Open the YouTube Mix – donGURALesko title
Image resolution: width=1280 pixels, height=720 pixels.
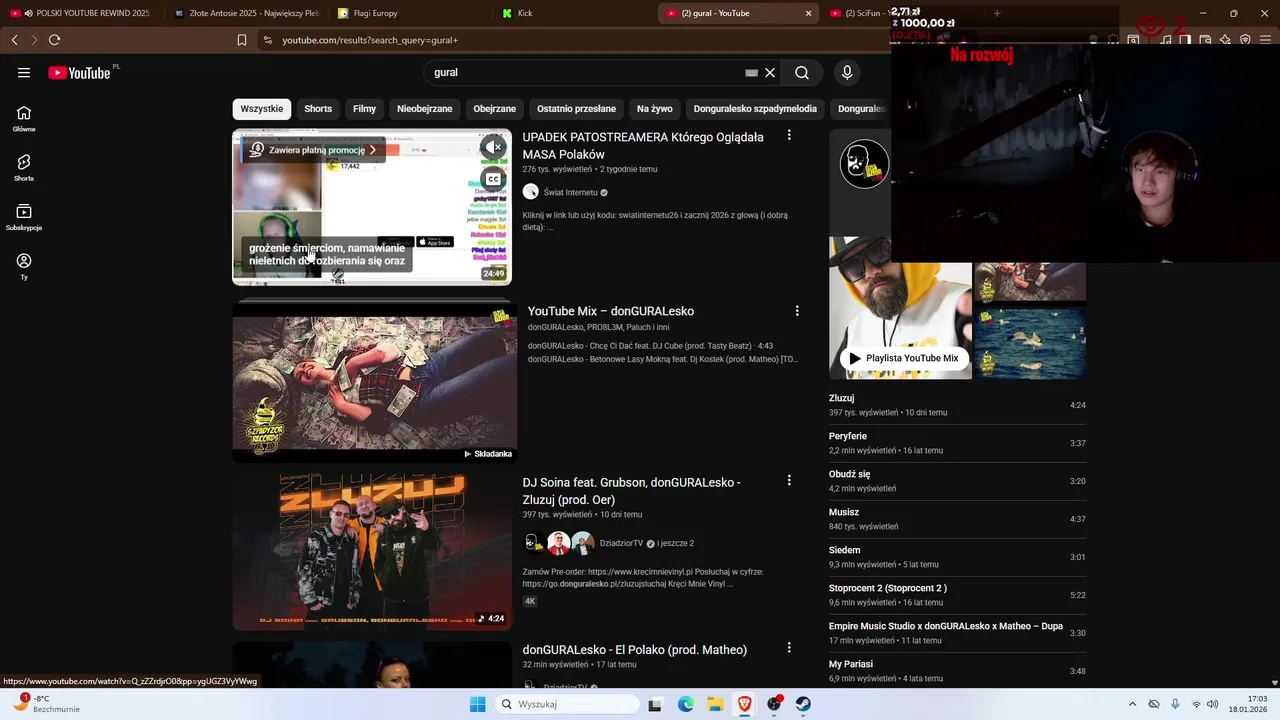point(610,311)
